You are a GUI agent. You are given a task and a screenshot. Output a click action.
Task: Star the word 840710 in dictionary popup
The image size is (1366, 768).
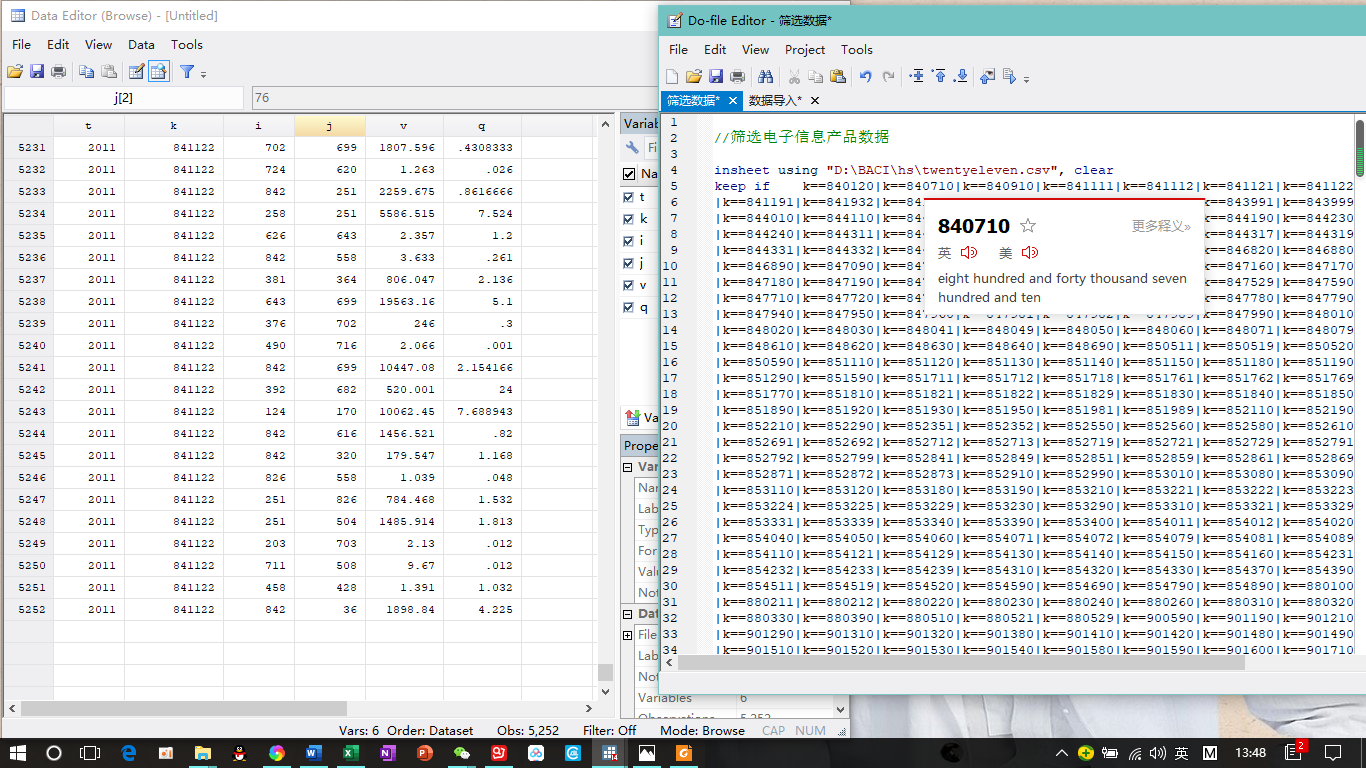(1028, 226)
